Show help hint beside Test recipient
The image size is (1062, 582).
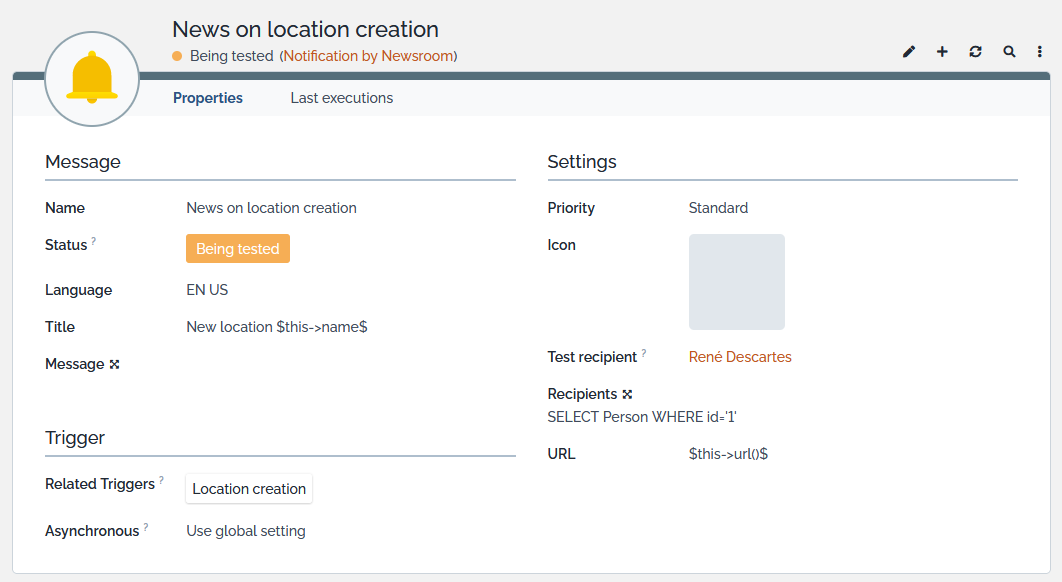click(644, 353)
